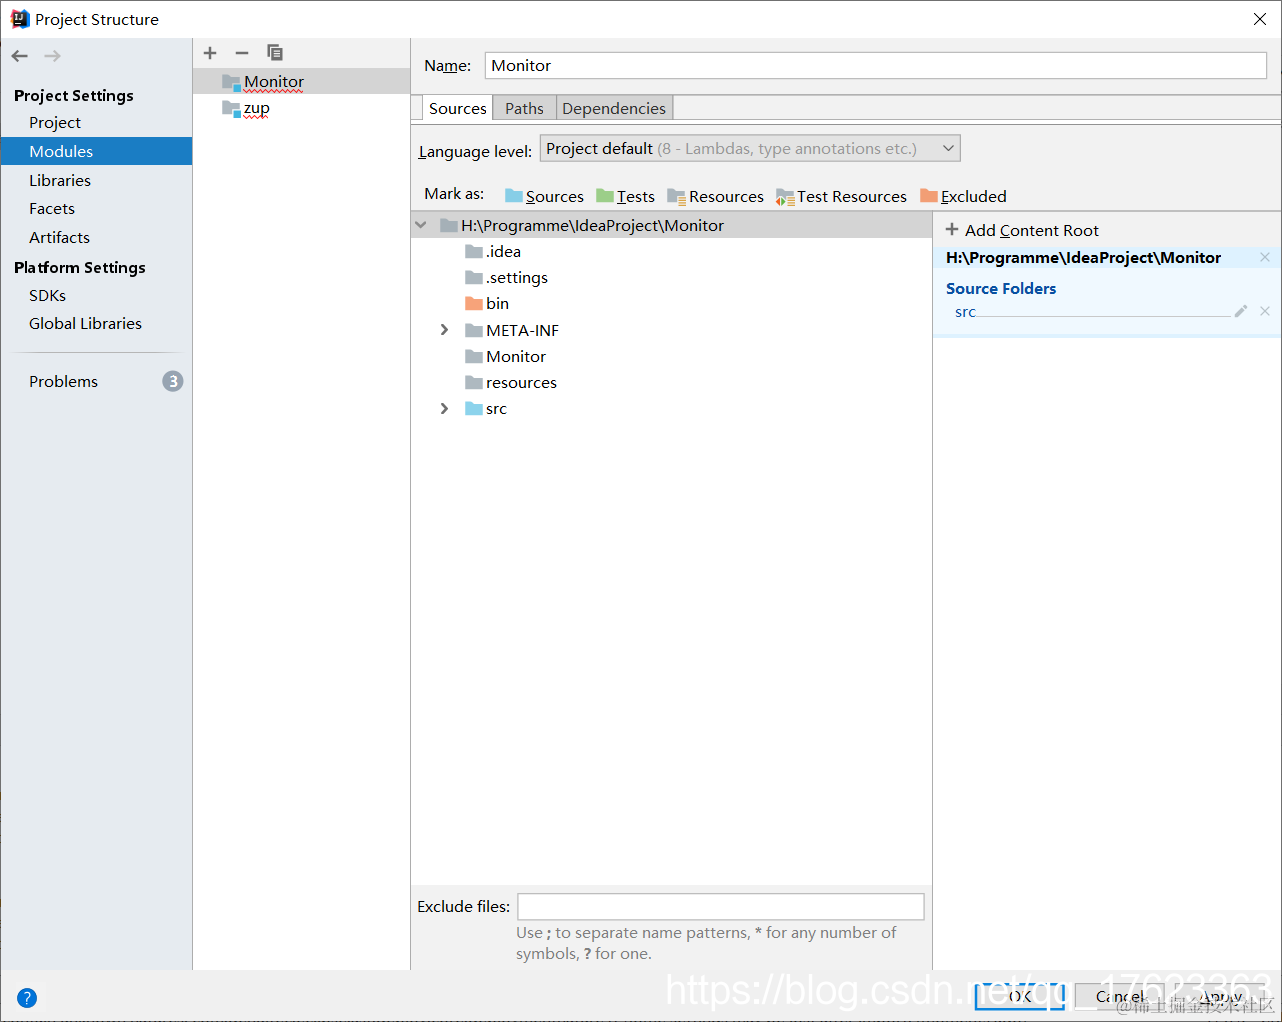Click the src link under Source Folders
The width and height of the screenshot is (1282, 1022).
(x=965, y=312)
